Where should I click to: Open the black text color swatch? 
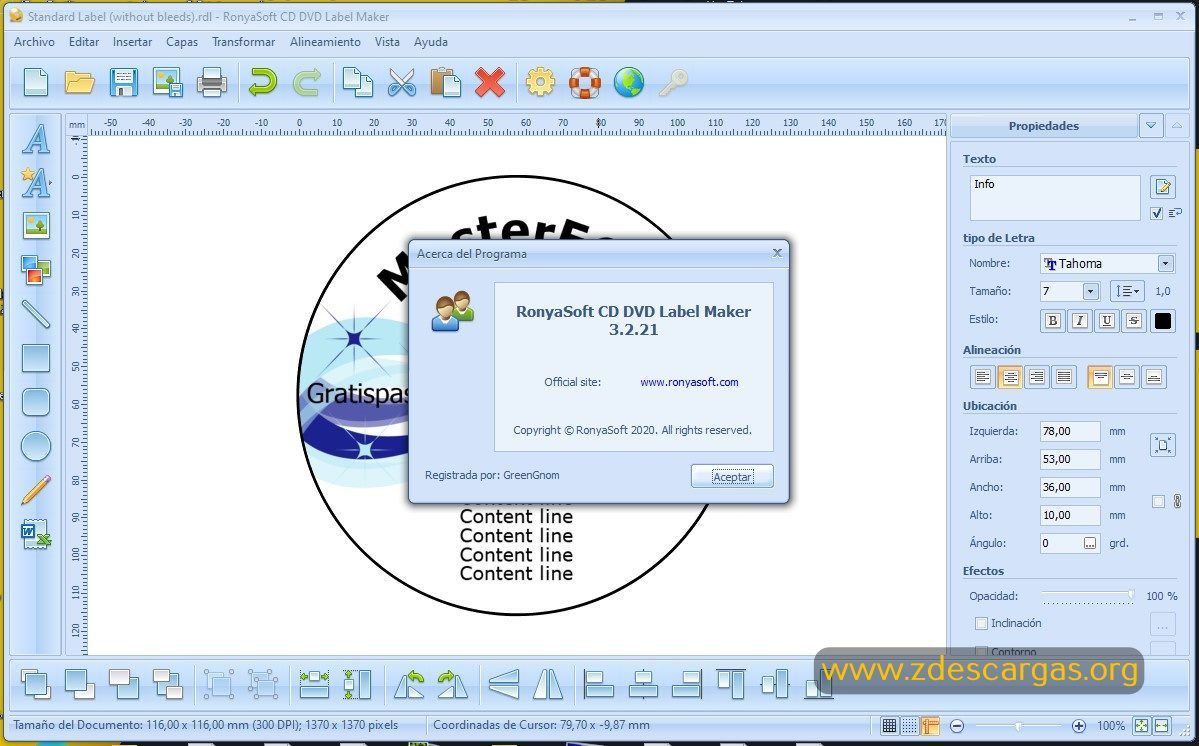click(x=1162, y=321)
